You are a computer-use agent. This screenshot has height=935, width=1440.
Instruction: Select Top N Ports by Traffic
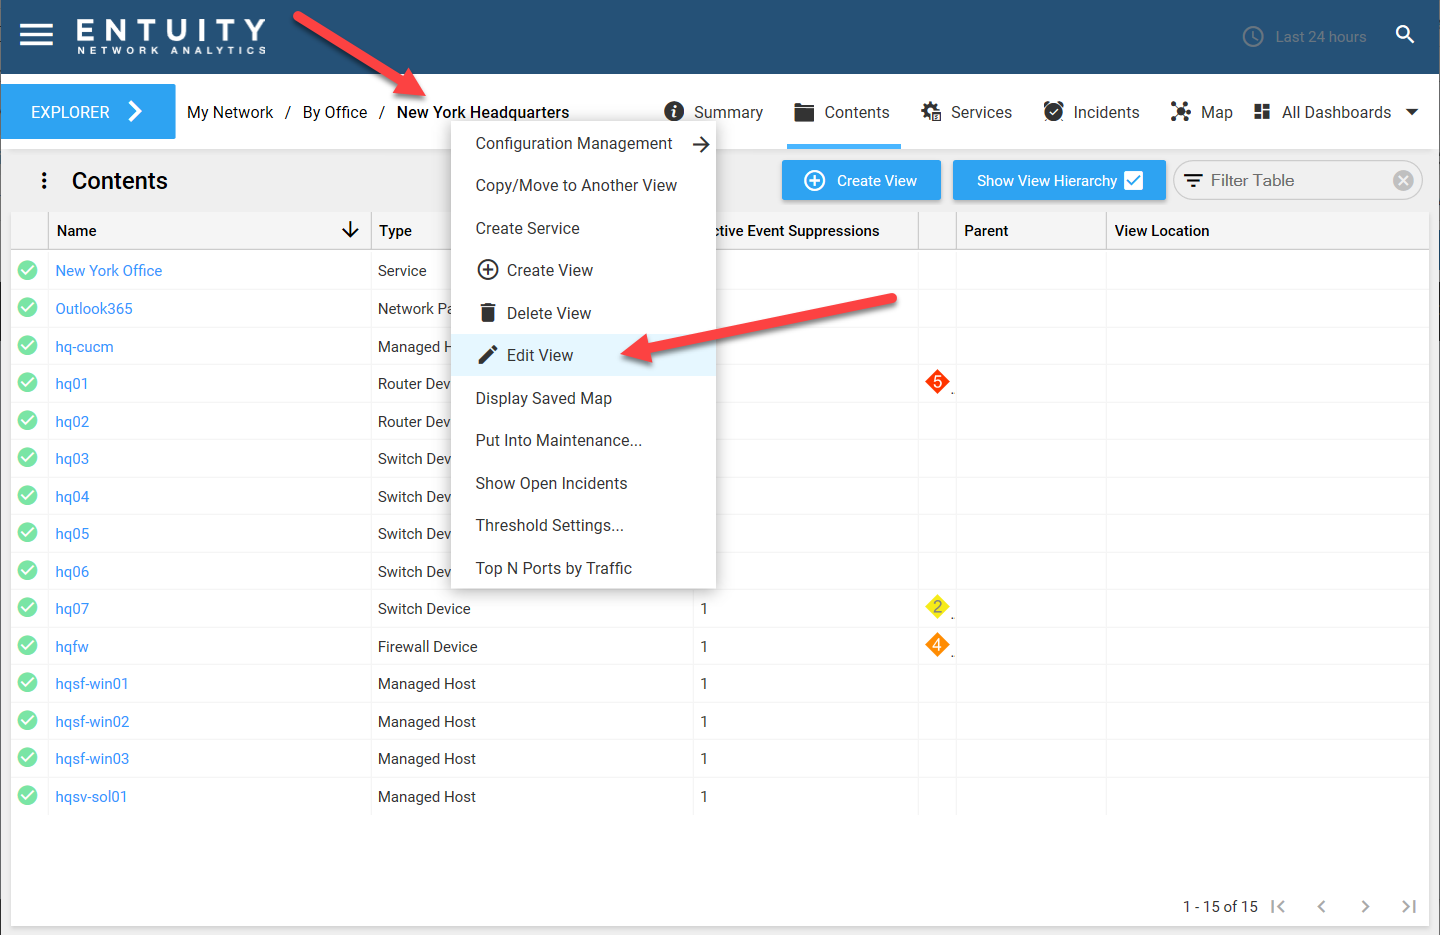click(x=554, y=568)
